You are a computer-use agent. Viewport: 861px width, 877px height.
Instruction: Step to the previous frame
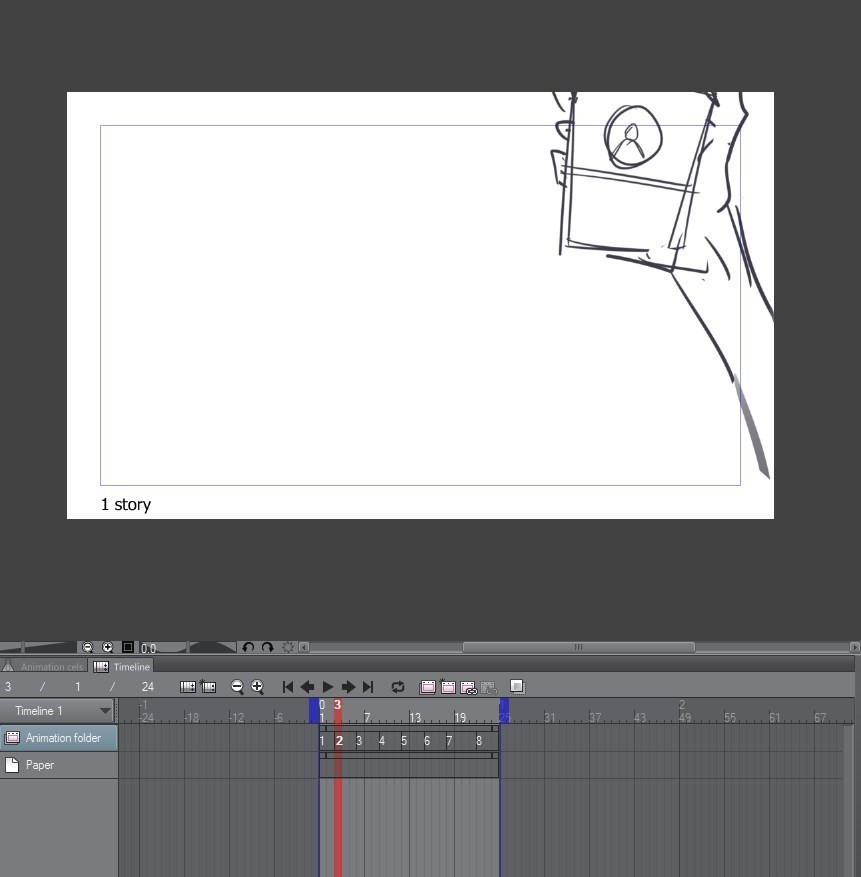pyautogui.click(x=307, y=687)
